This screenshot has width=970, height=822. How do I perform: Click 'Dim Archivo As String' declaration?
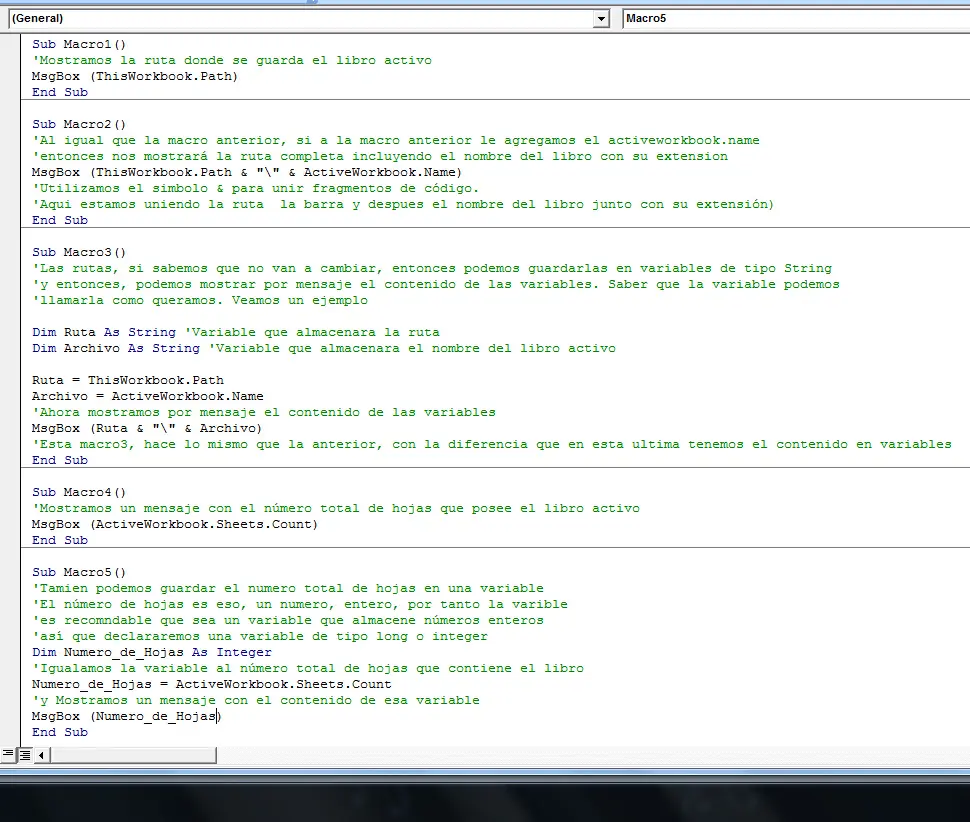tap(116, 348)
